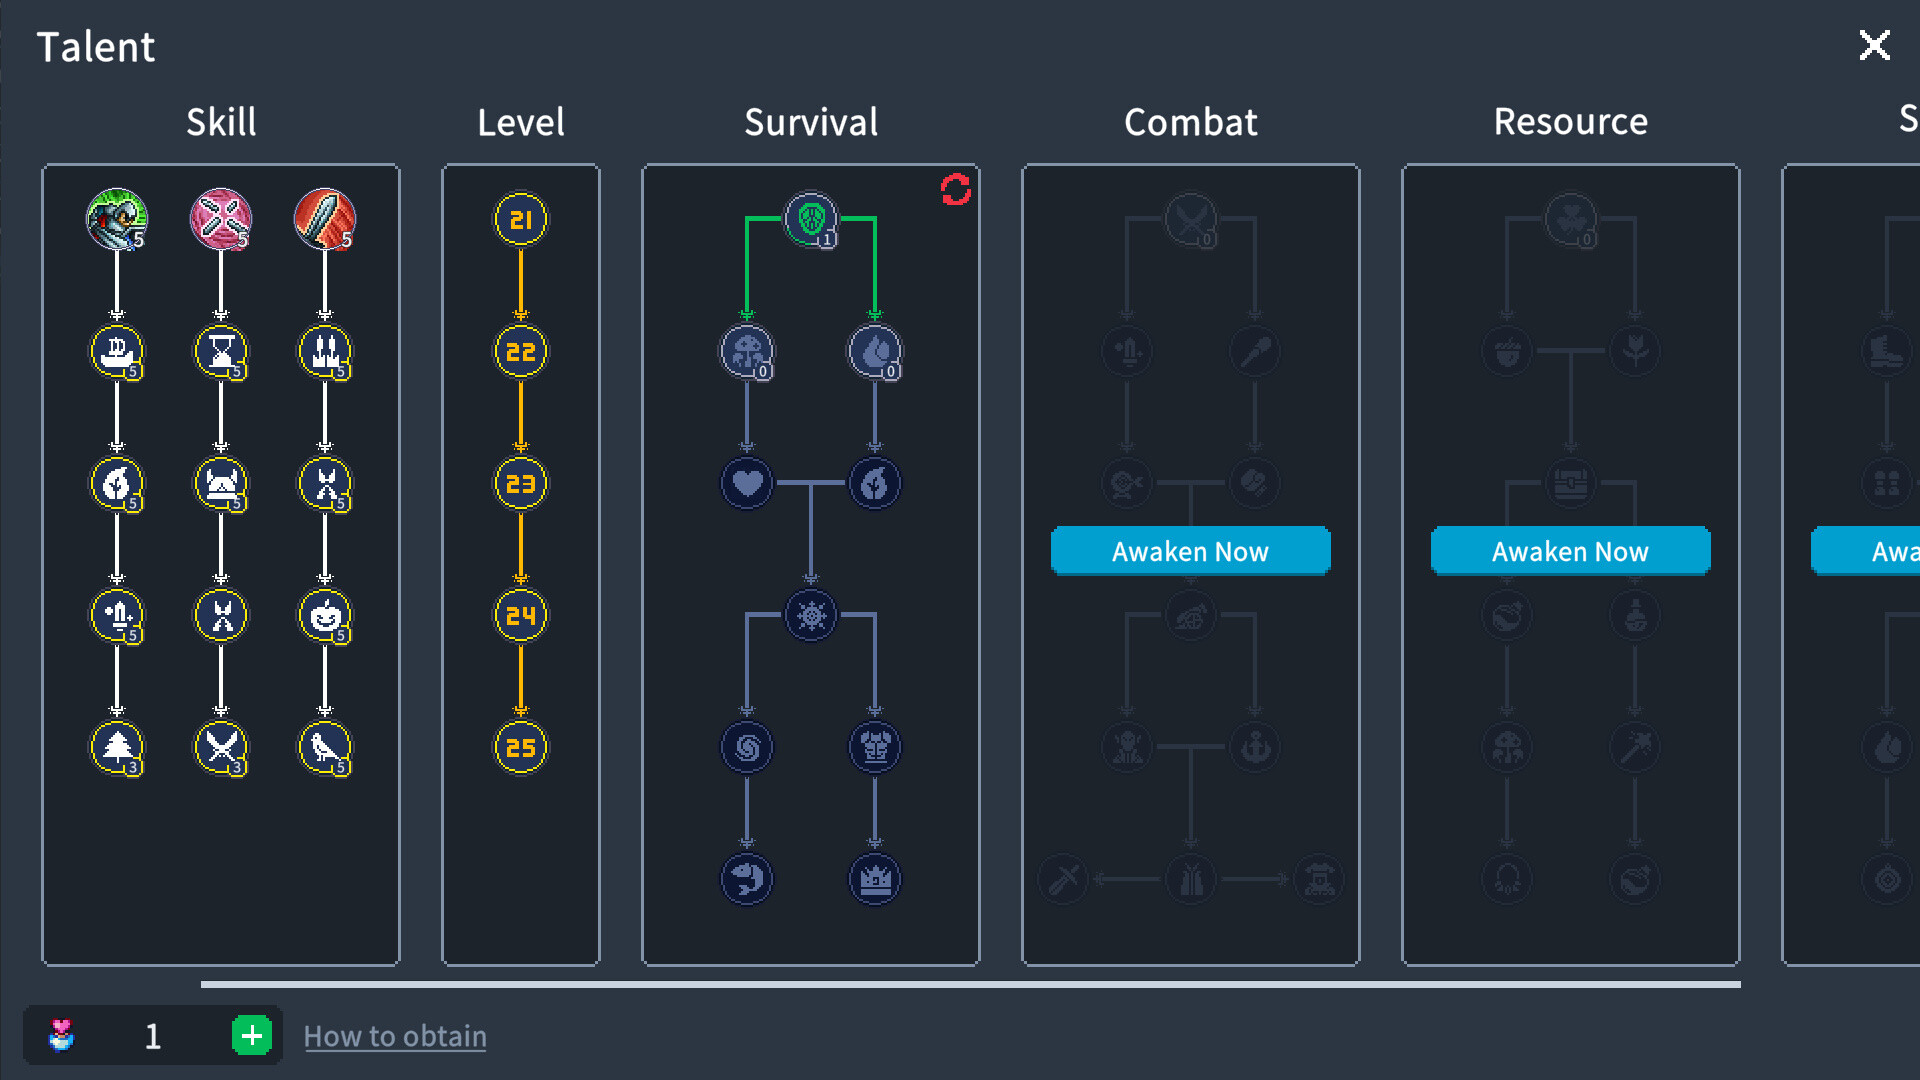This screenshot has width=1920, height=1080.
Task: Select the spiral talent node
Action: 747,748
